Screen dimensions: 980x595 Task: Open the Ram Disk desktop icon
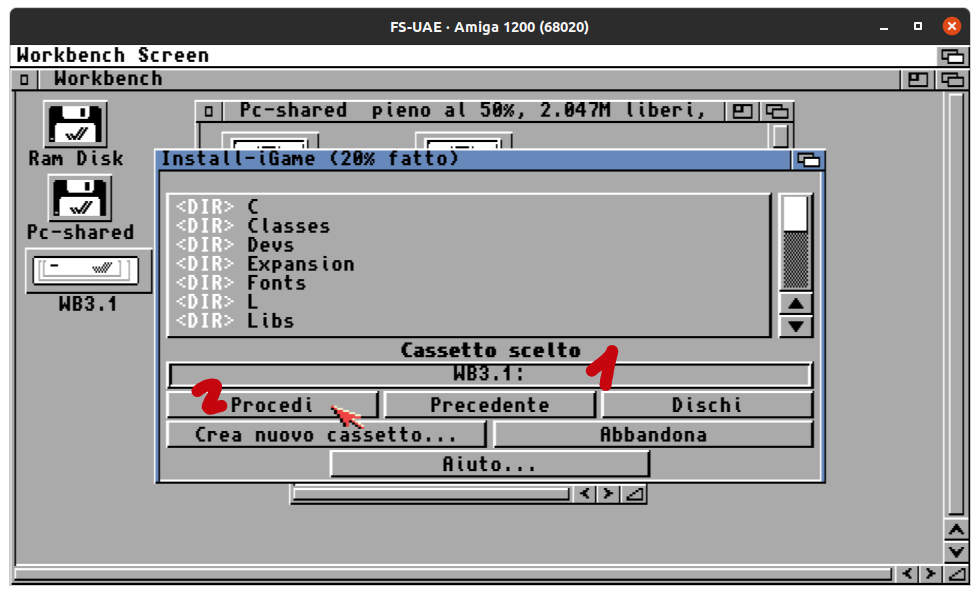[x=75, y=124]
